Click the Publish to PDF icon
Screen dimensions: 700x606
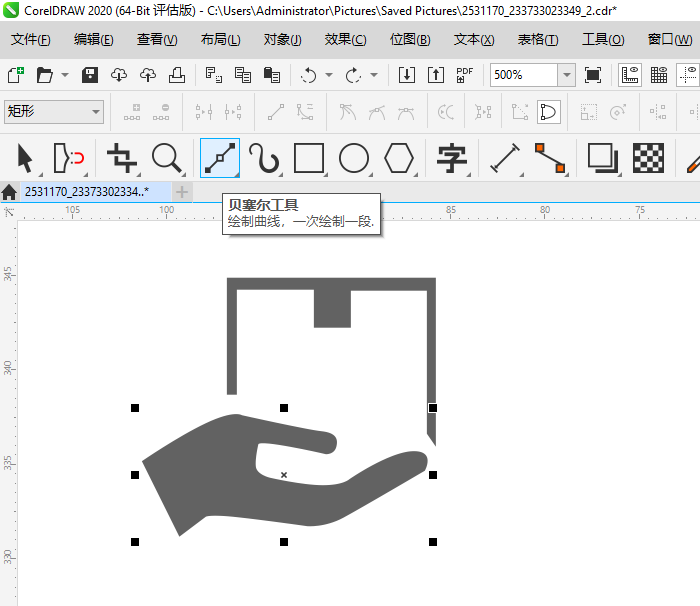pyautogui.click(x=464, y=75)
